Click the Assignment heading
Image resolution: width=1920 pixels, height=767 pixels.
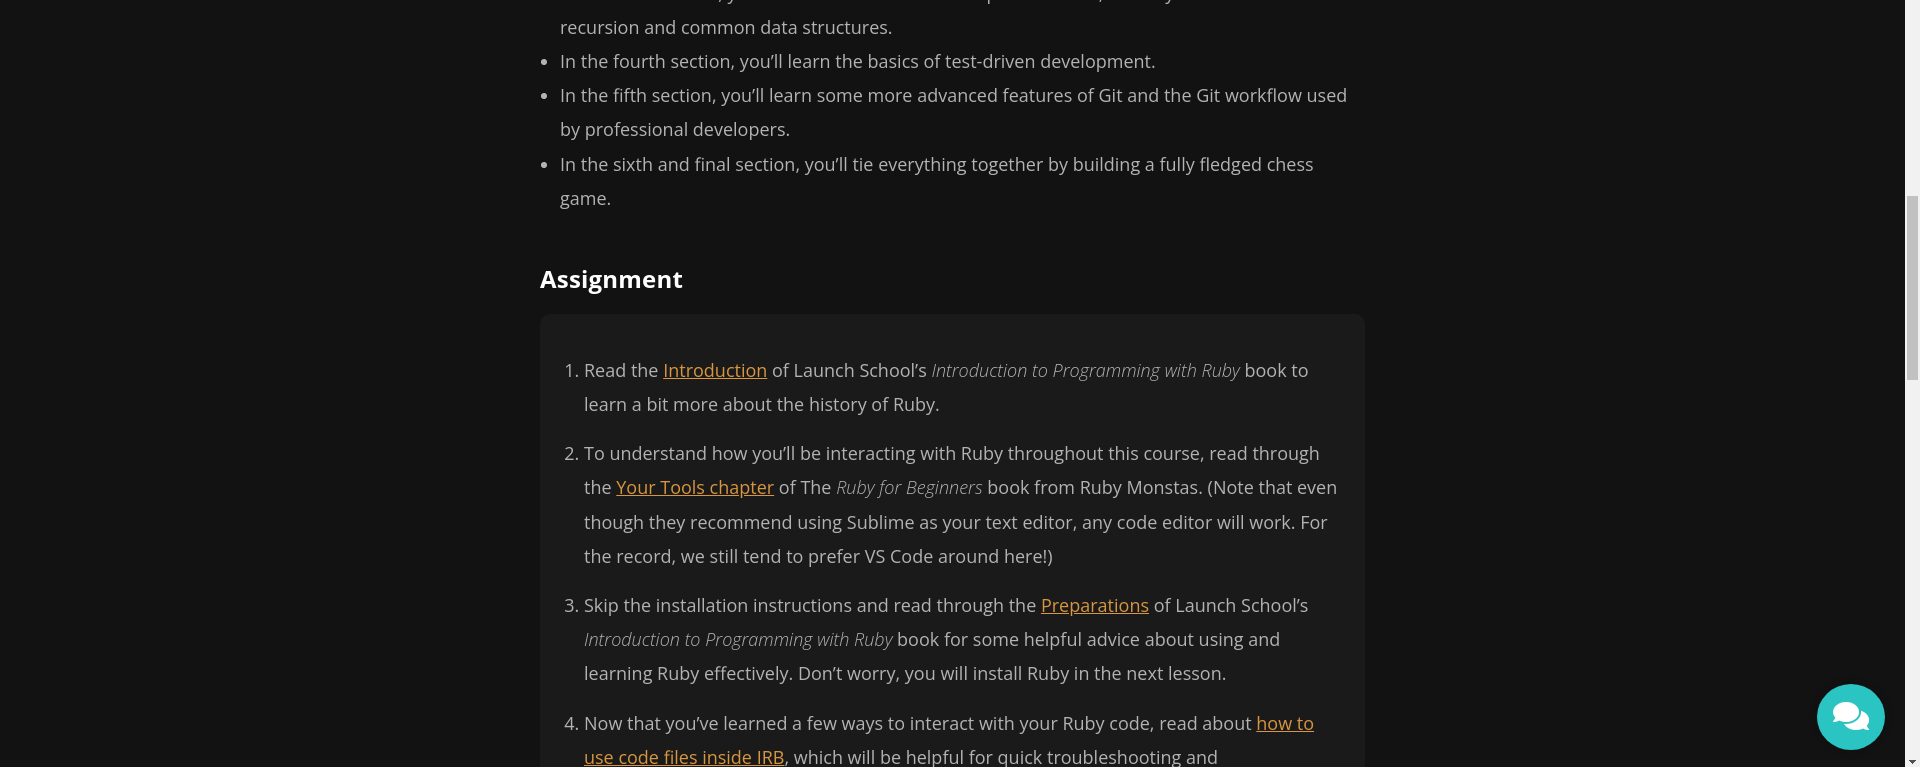coord(611,279)
